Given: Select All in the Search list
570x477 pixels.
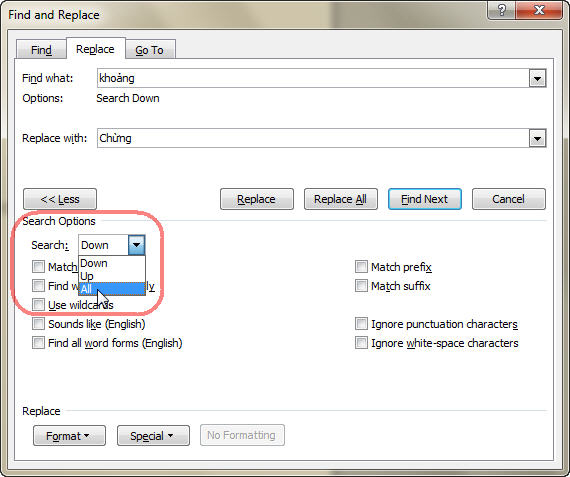Looking at the screenshot, I should pyautogui.click(x=112, y=289).
